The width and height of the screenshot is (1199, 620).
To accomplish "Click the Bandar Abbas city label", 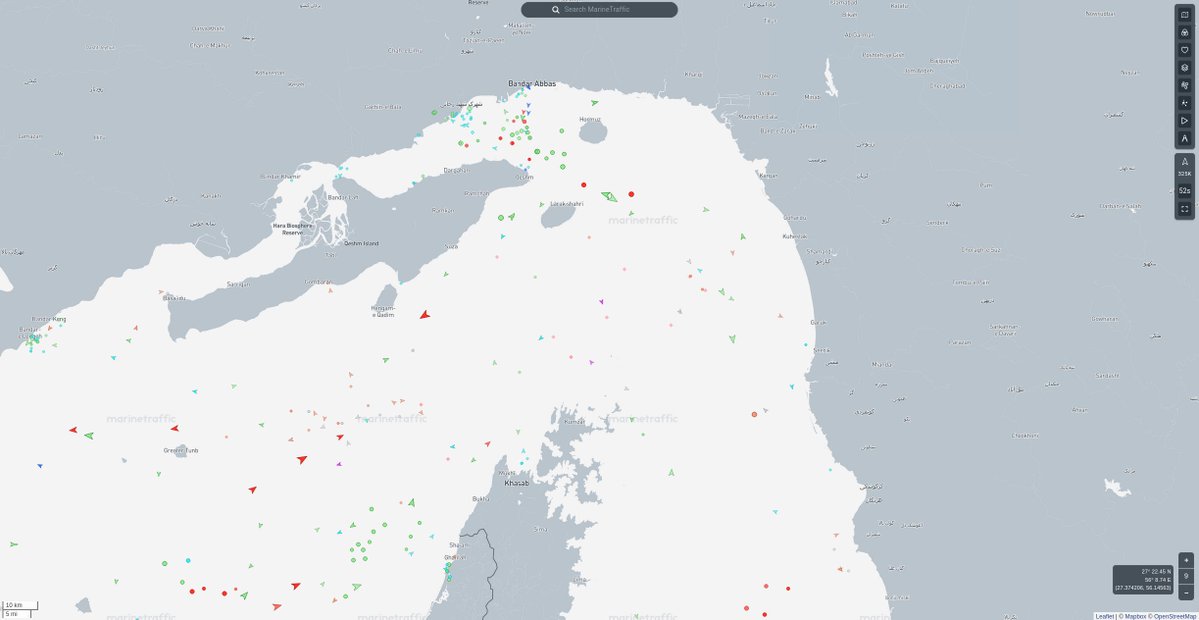I will (532, 84).
